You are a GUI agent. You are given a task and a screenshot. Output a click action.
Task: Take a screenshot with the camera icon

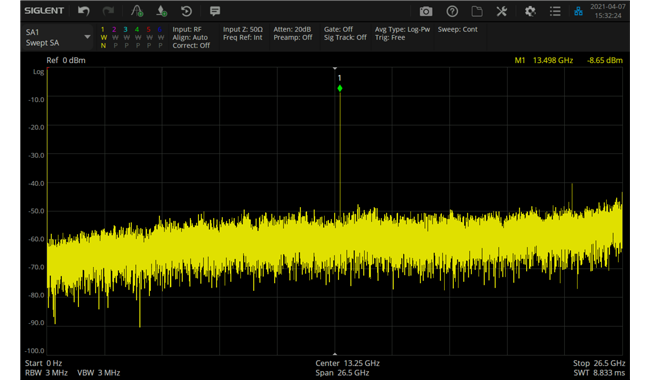426,12
